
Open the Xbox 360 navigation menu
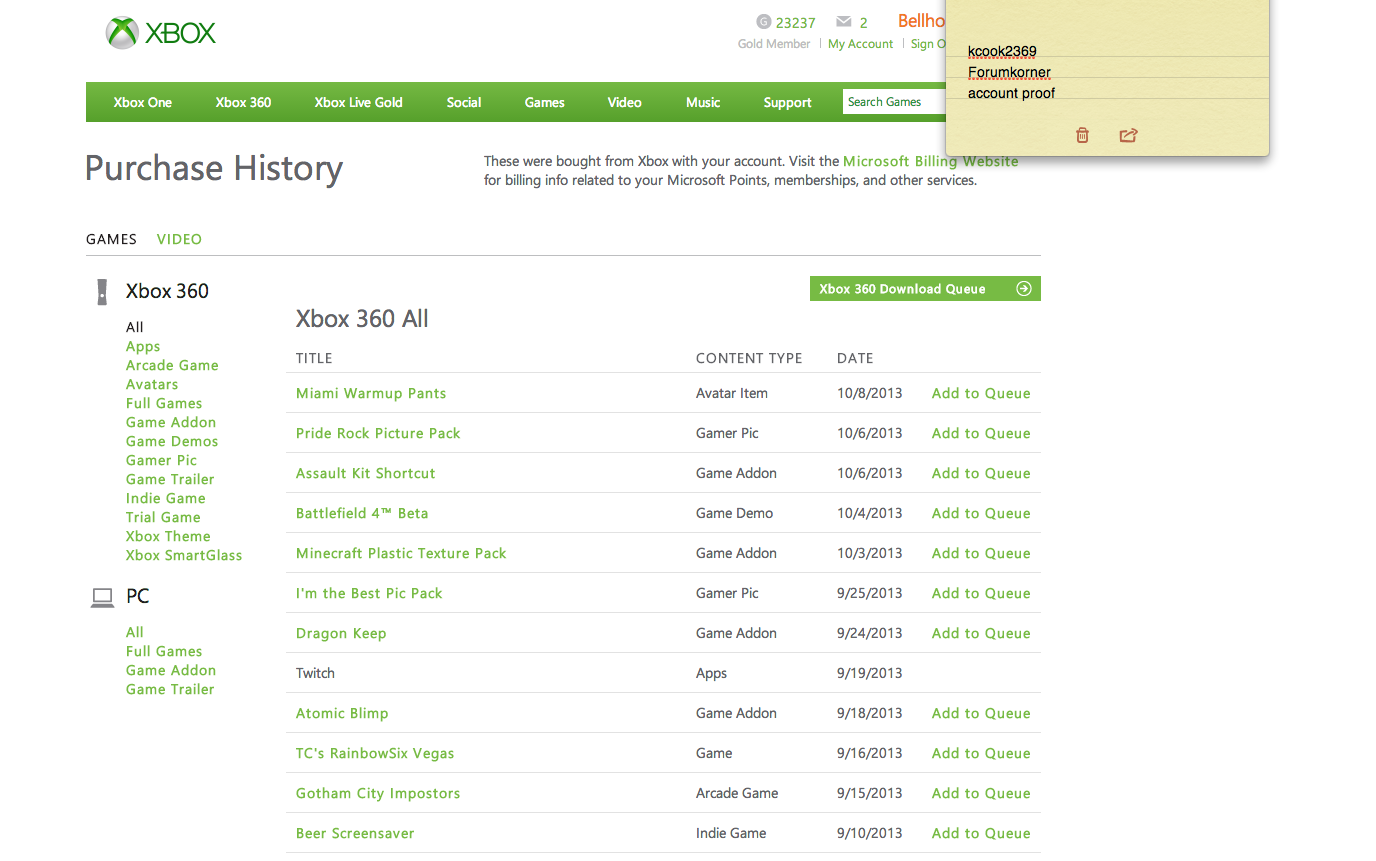pyautogui.click(x=243, y=102)
